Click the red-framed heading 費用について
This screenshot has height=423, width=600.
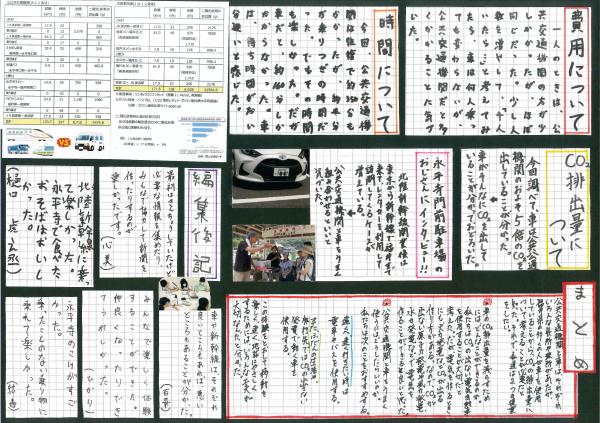pyautogui.click(x=577, y=72)
